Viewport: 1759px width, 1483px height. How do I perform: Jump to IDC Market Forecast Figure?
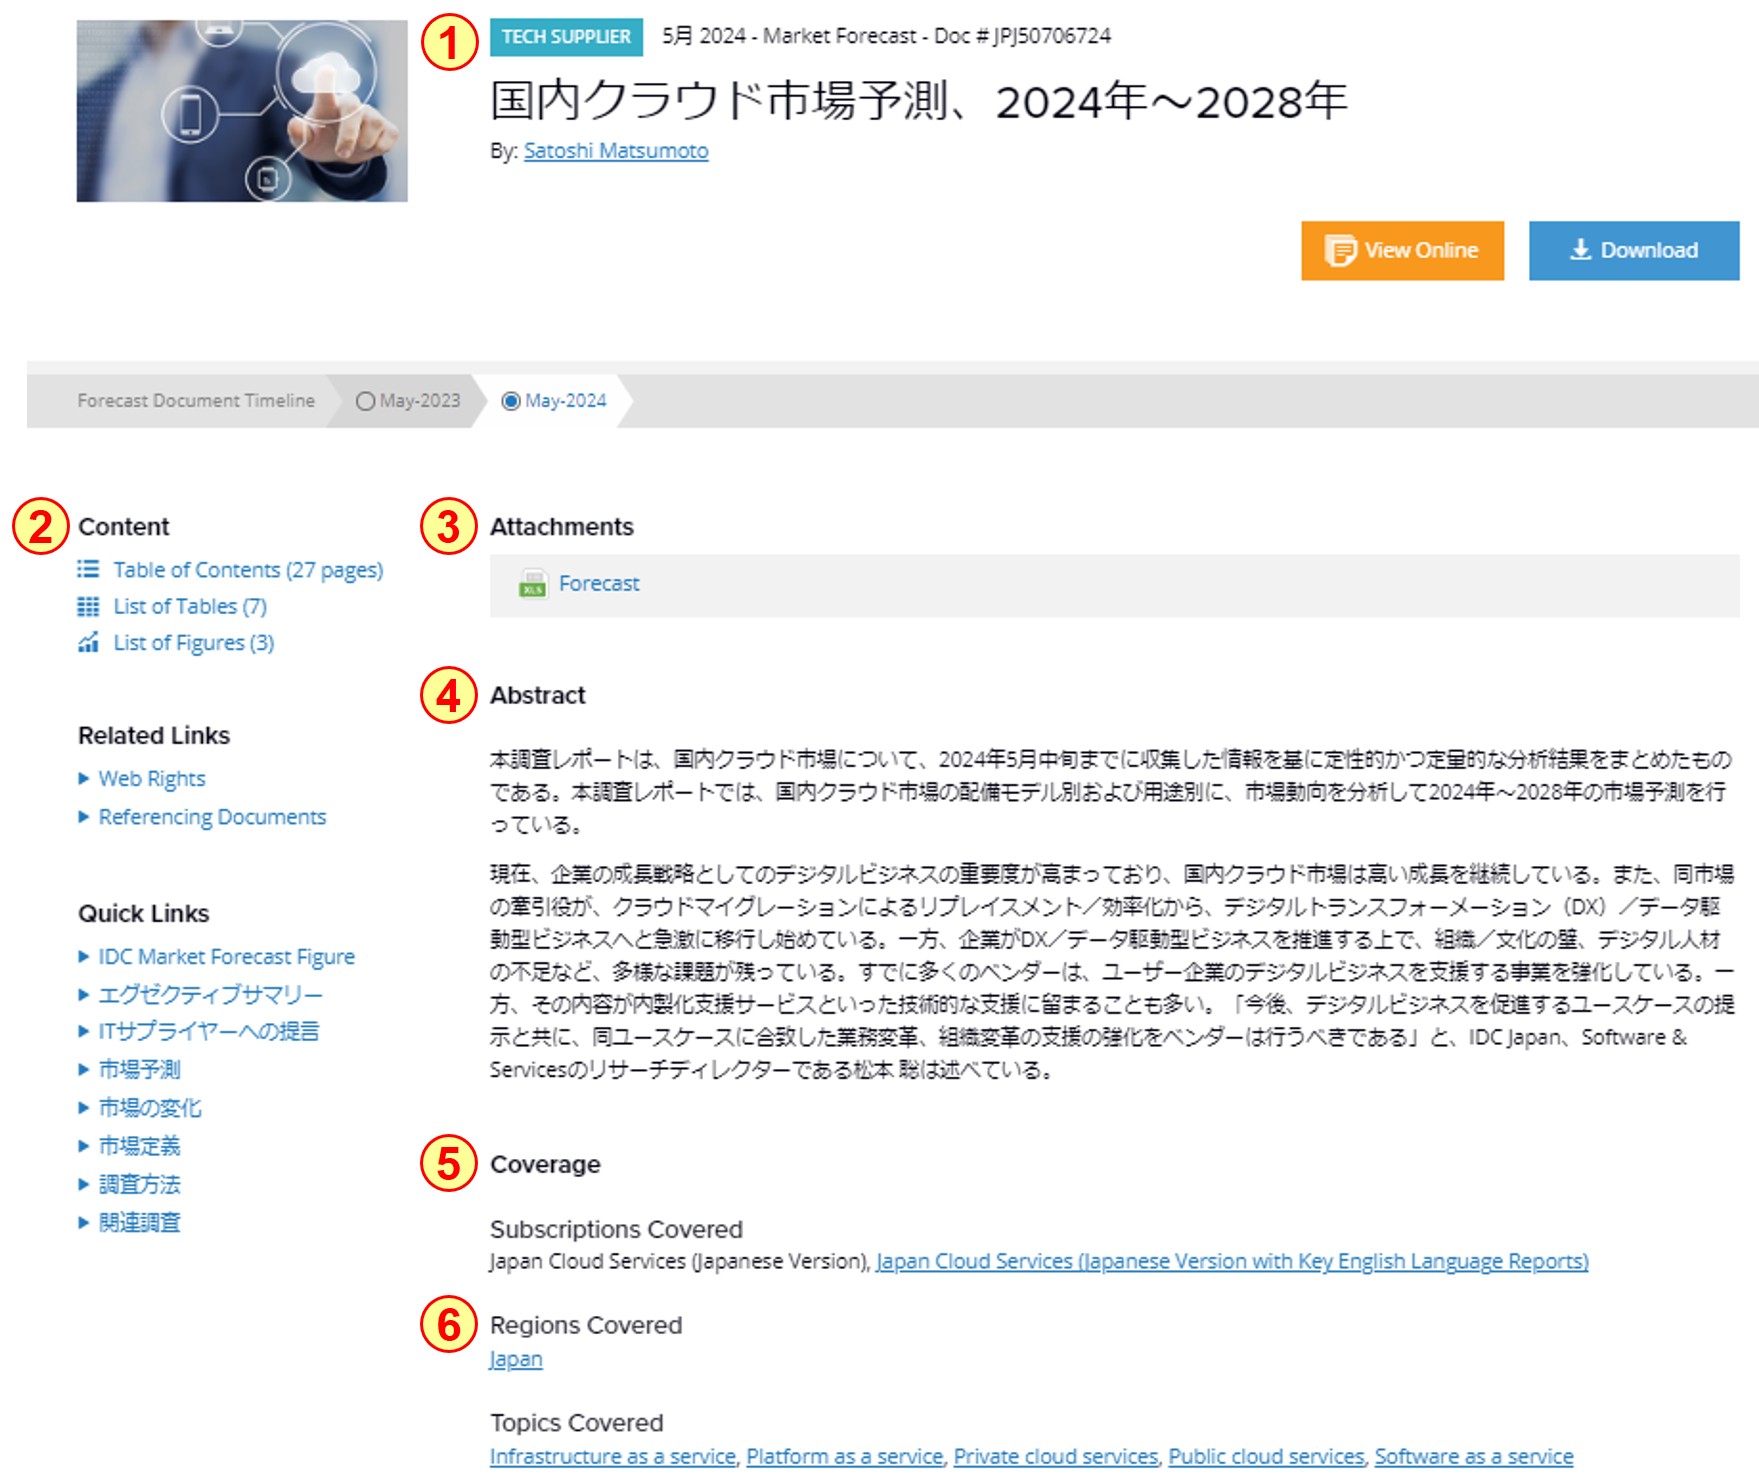point(226,957)
